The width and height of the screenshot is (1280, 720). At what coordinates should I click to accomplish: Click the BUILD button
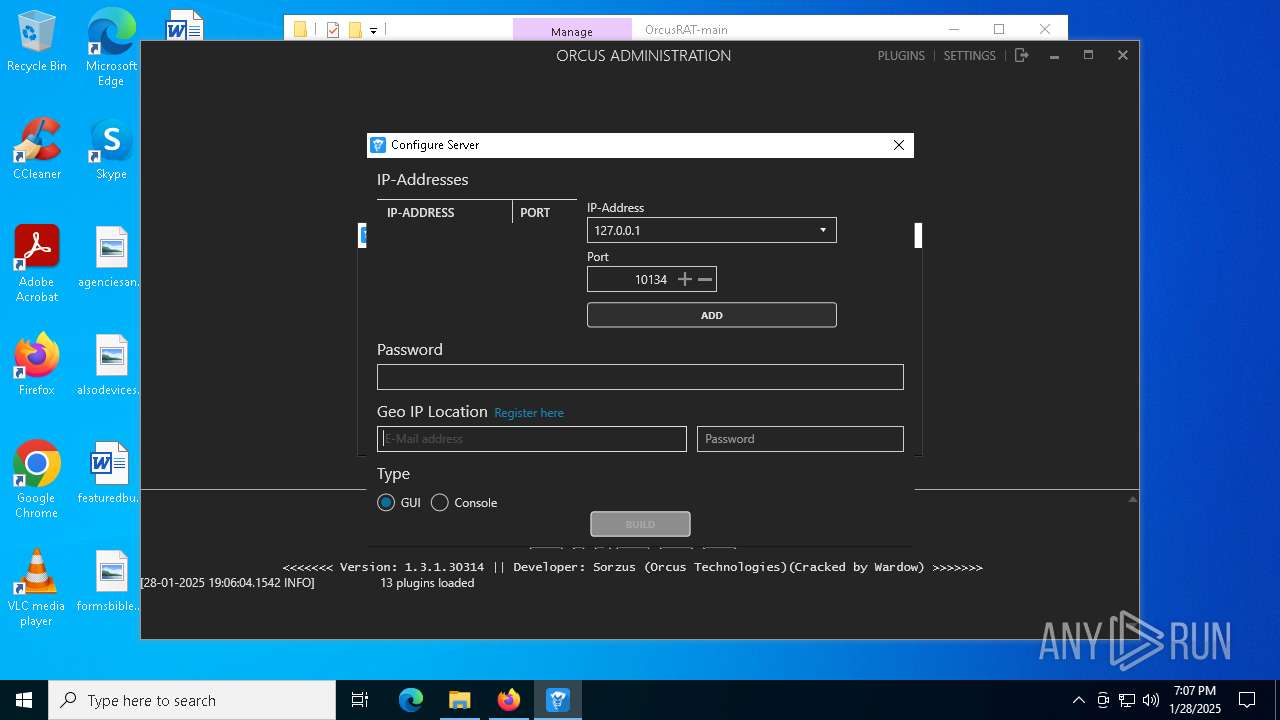click(640, 524)
